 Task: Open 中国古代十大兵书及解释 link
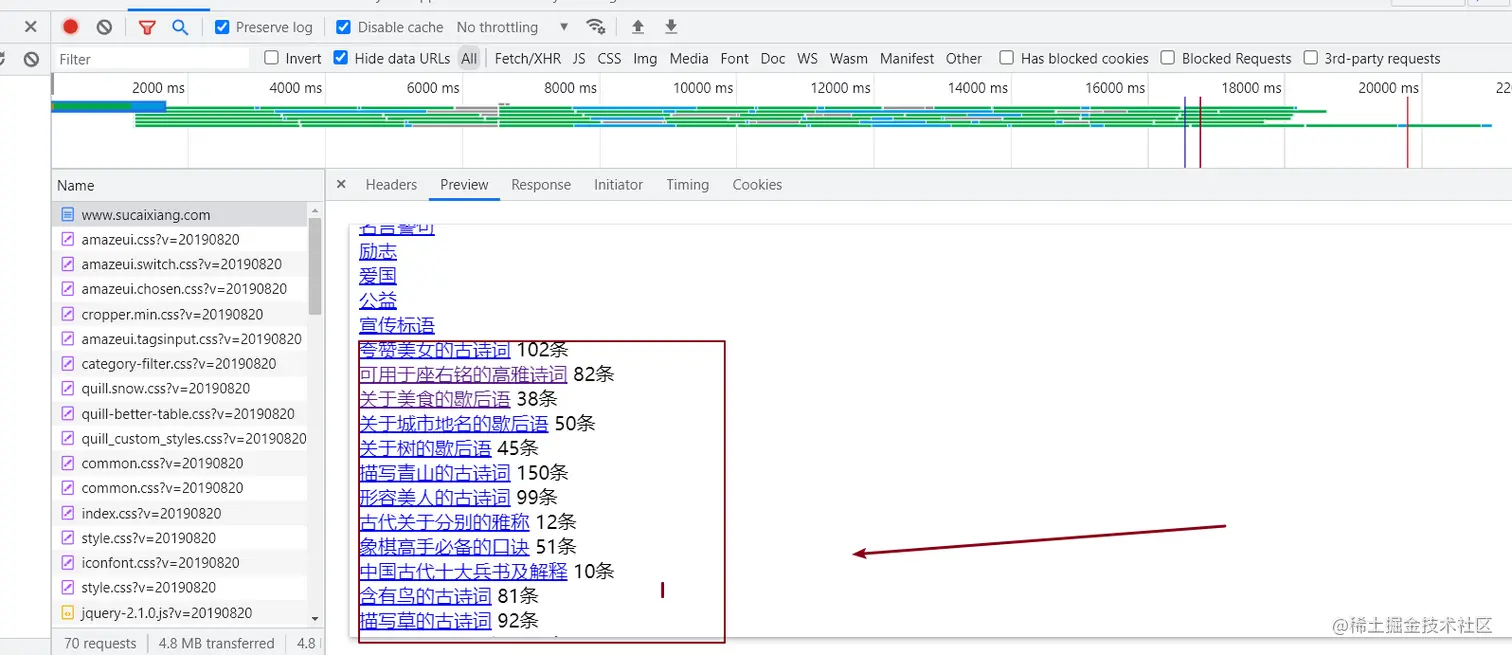(463, 571)
